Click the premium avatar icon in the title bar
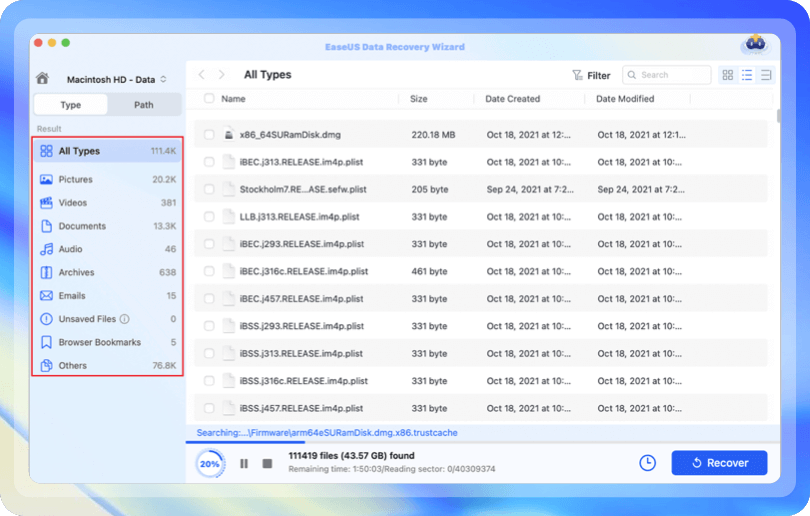The height and width of the screenshot is (516, 810). point(754,44)
